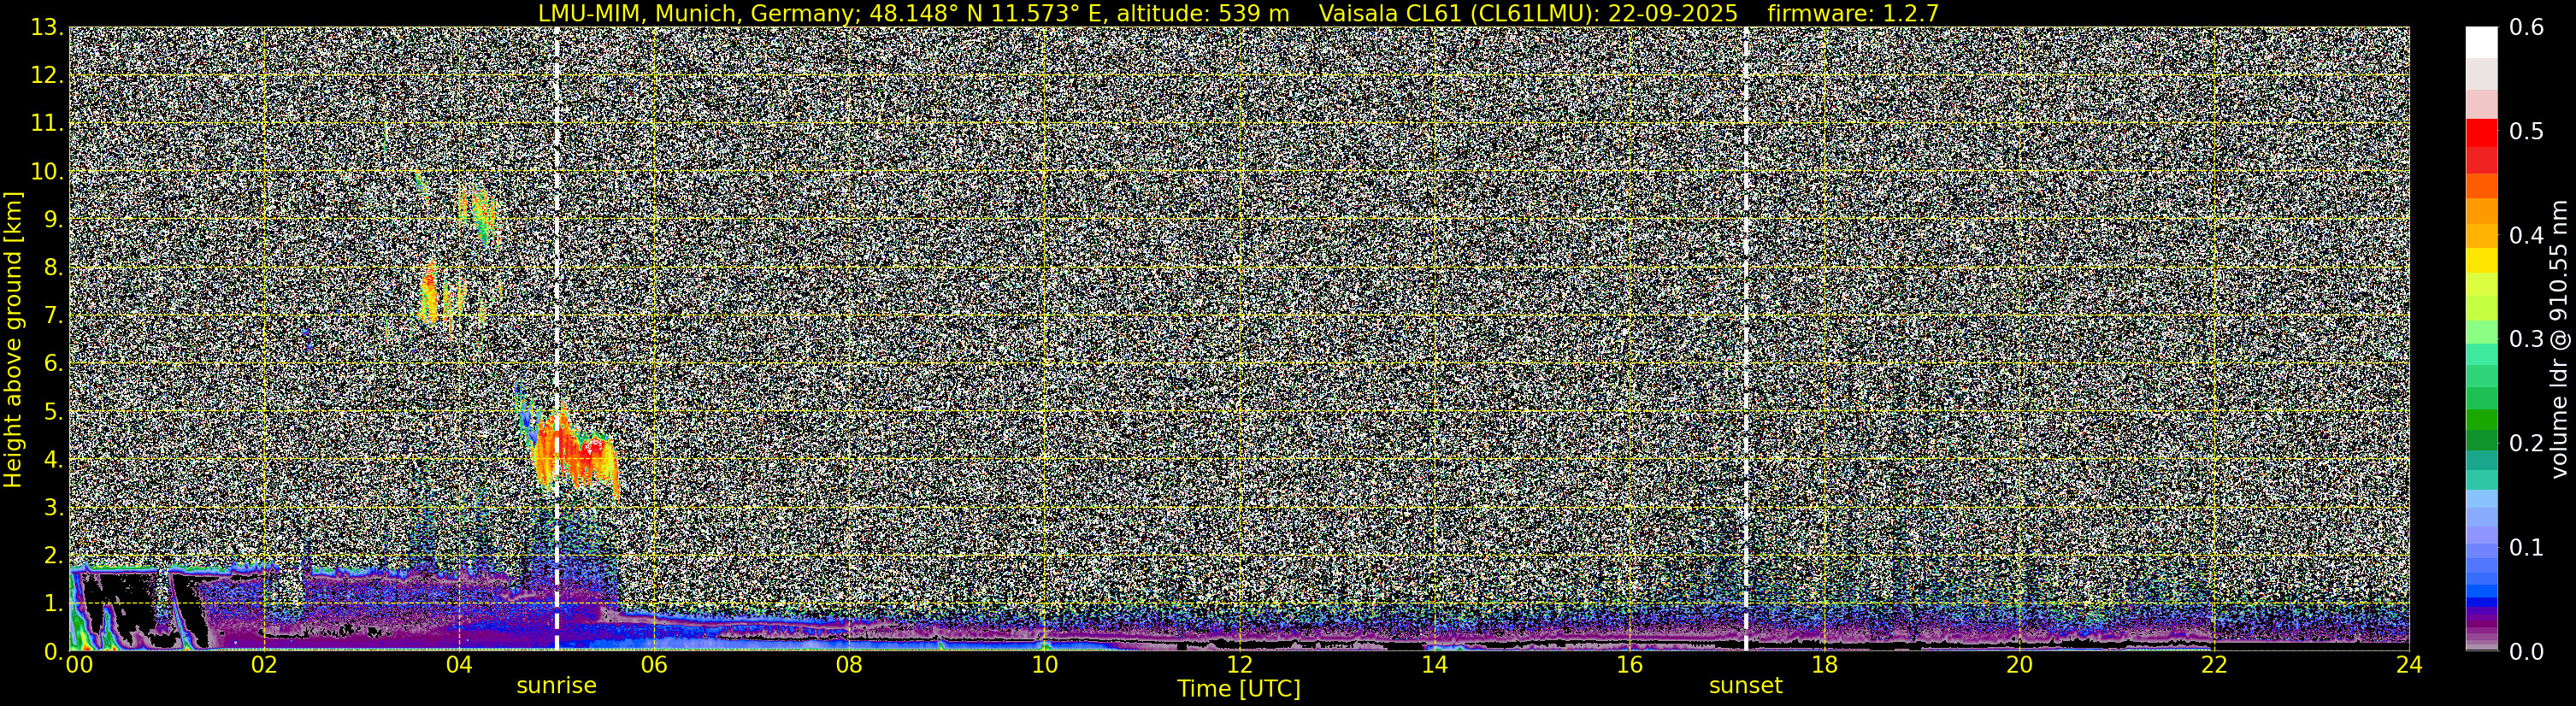
Task: Click the y-axis tick label '10.'
Action: (x=47, y=172)
